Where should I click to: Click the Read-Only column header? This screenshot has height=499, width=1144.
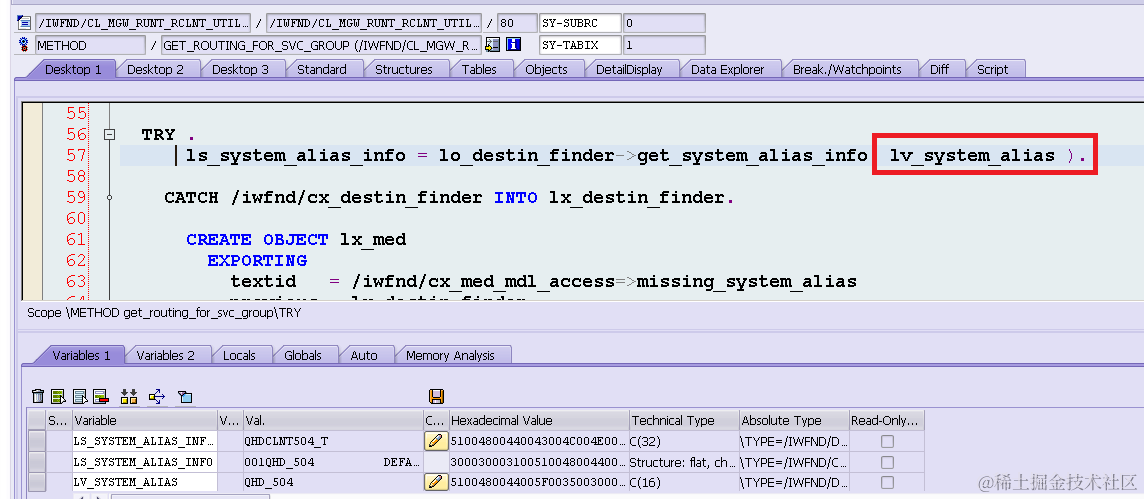pyautogui.click(x=886, y=420)
